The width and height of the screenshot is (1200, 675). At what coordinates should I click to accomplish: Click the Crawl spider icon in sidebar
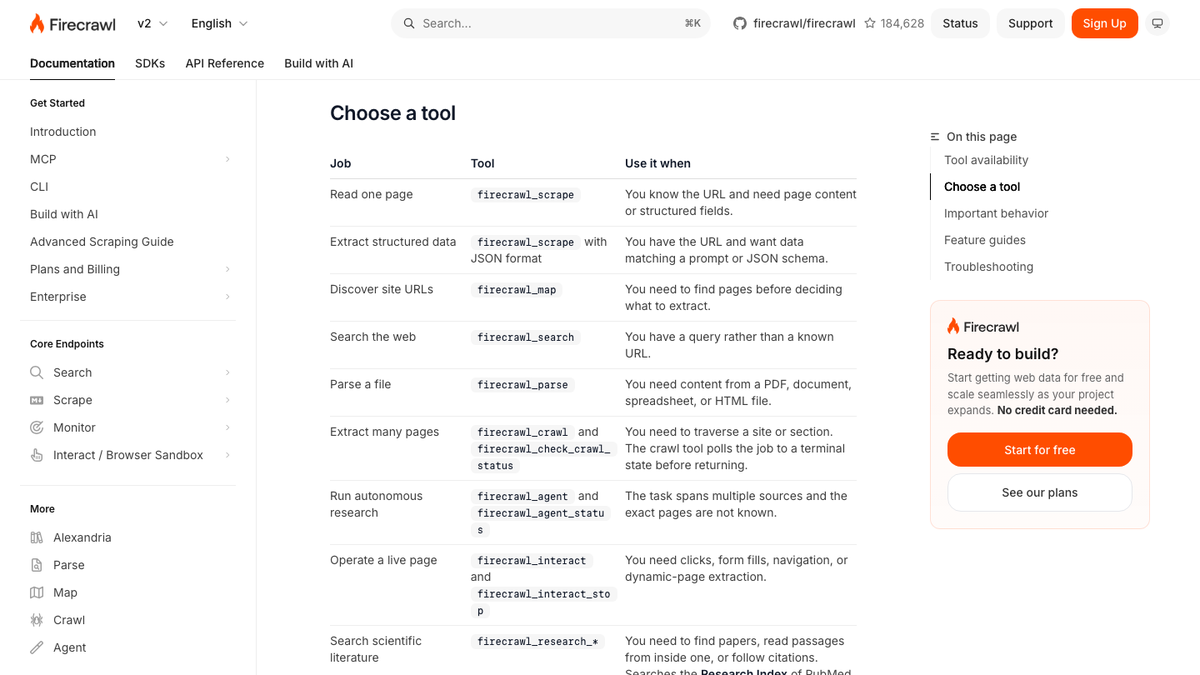tap(36, 620)
